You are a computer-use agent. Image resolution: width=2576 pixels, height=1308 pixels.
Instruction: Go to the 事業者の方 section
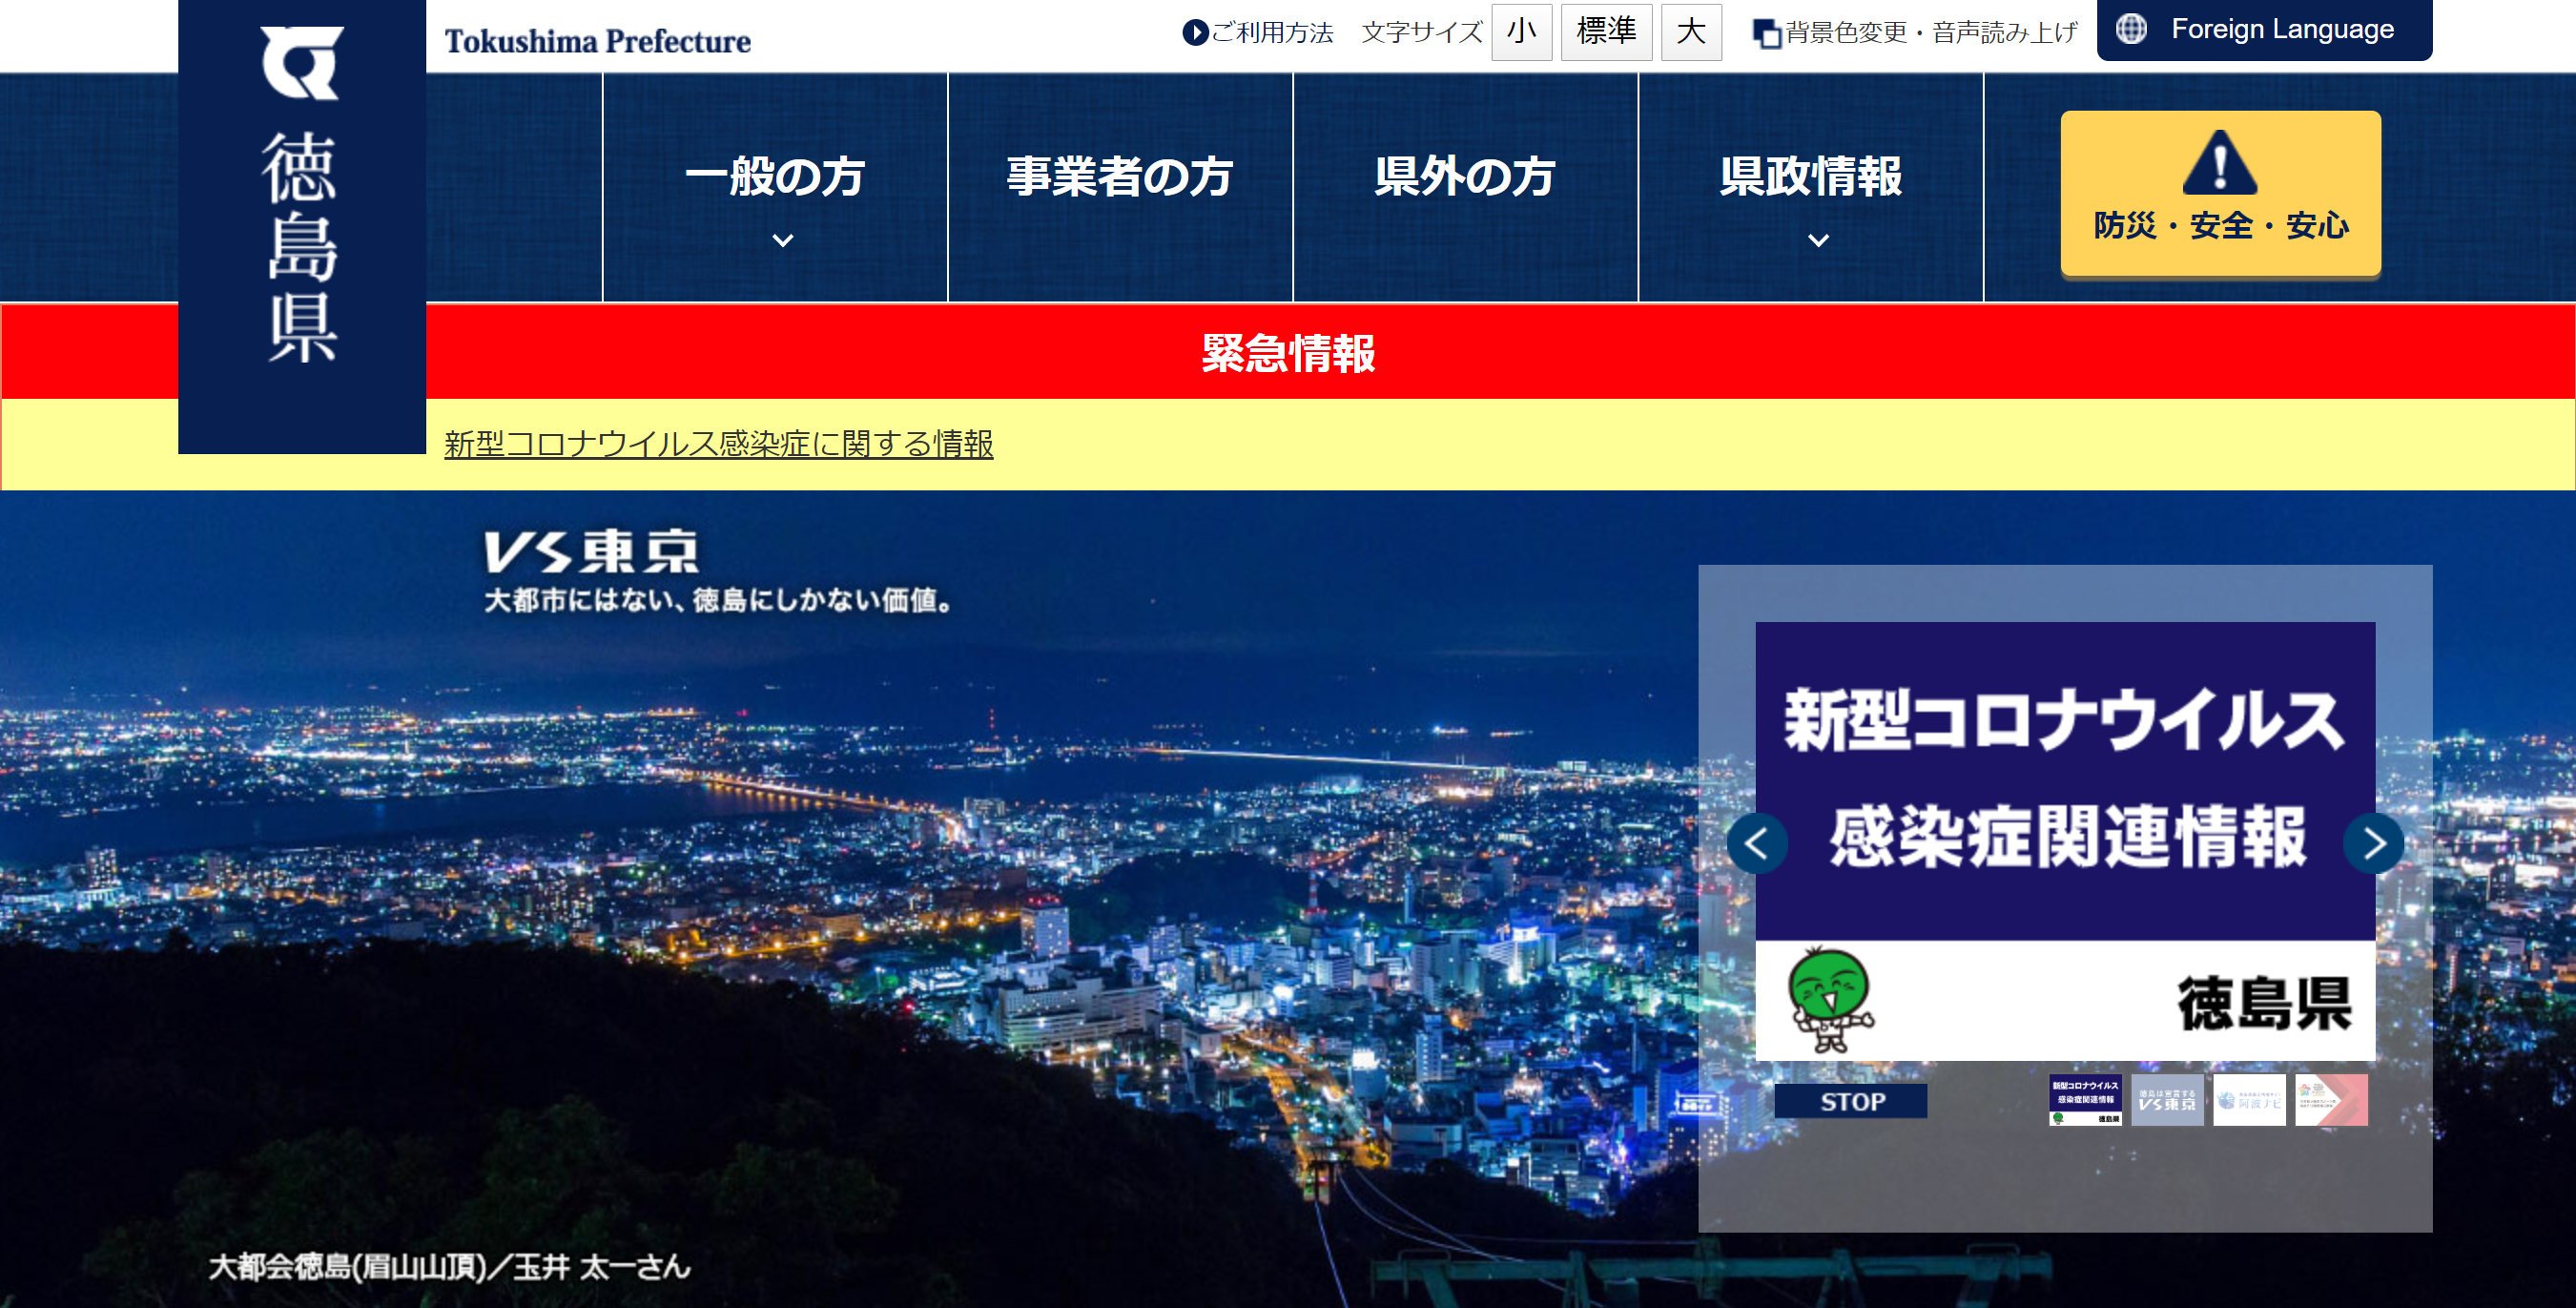tap(1120, 187)
